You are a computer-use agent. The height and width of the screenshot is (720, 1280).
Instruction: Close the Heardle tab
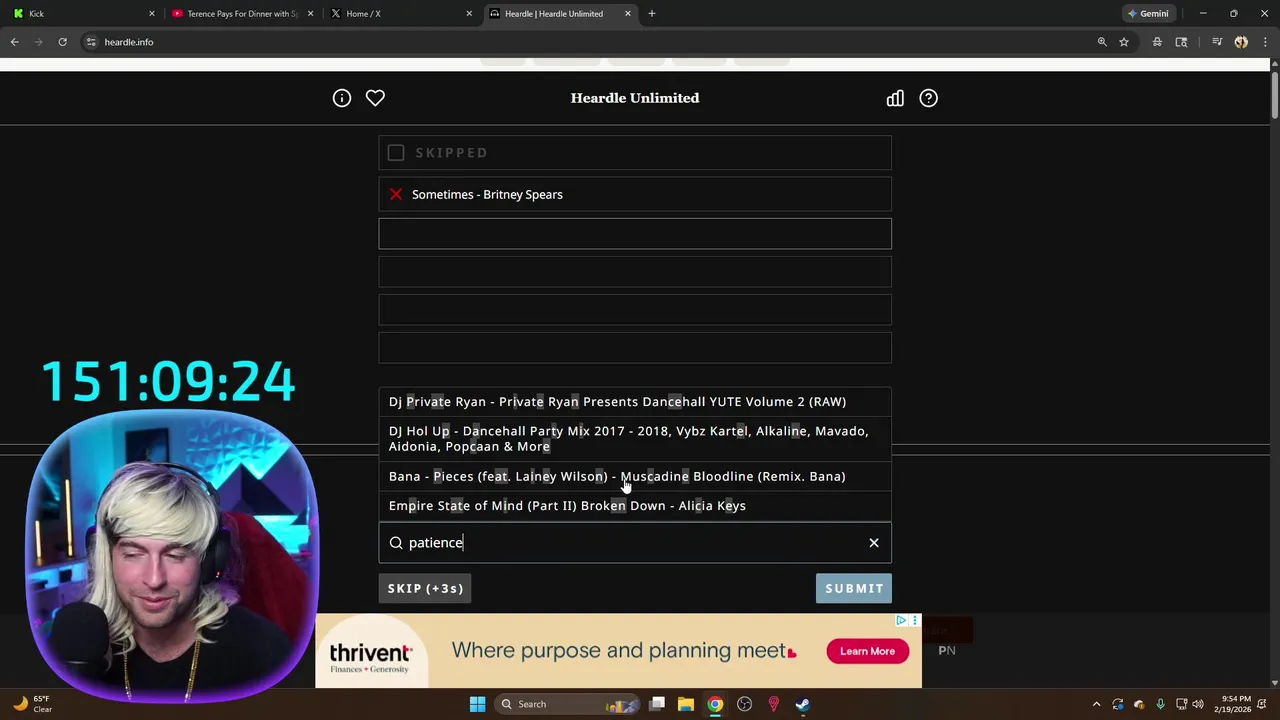point(628,14)
